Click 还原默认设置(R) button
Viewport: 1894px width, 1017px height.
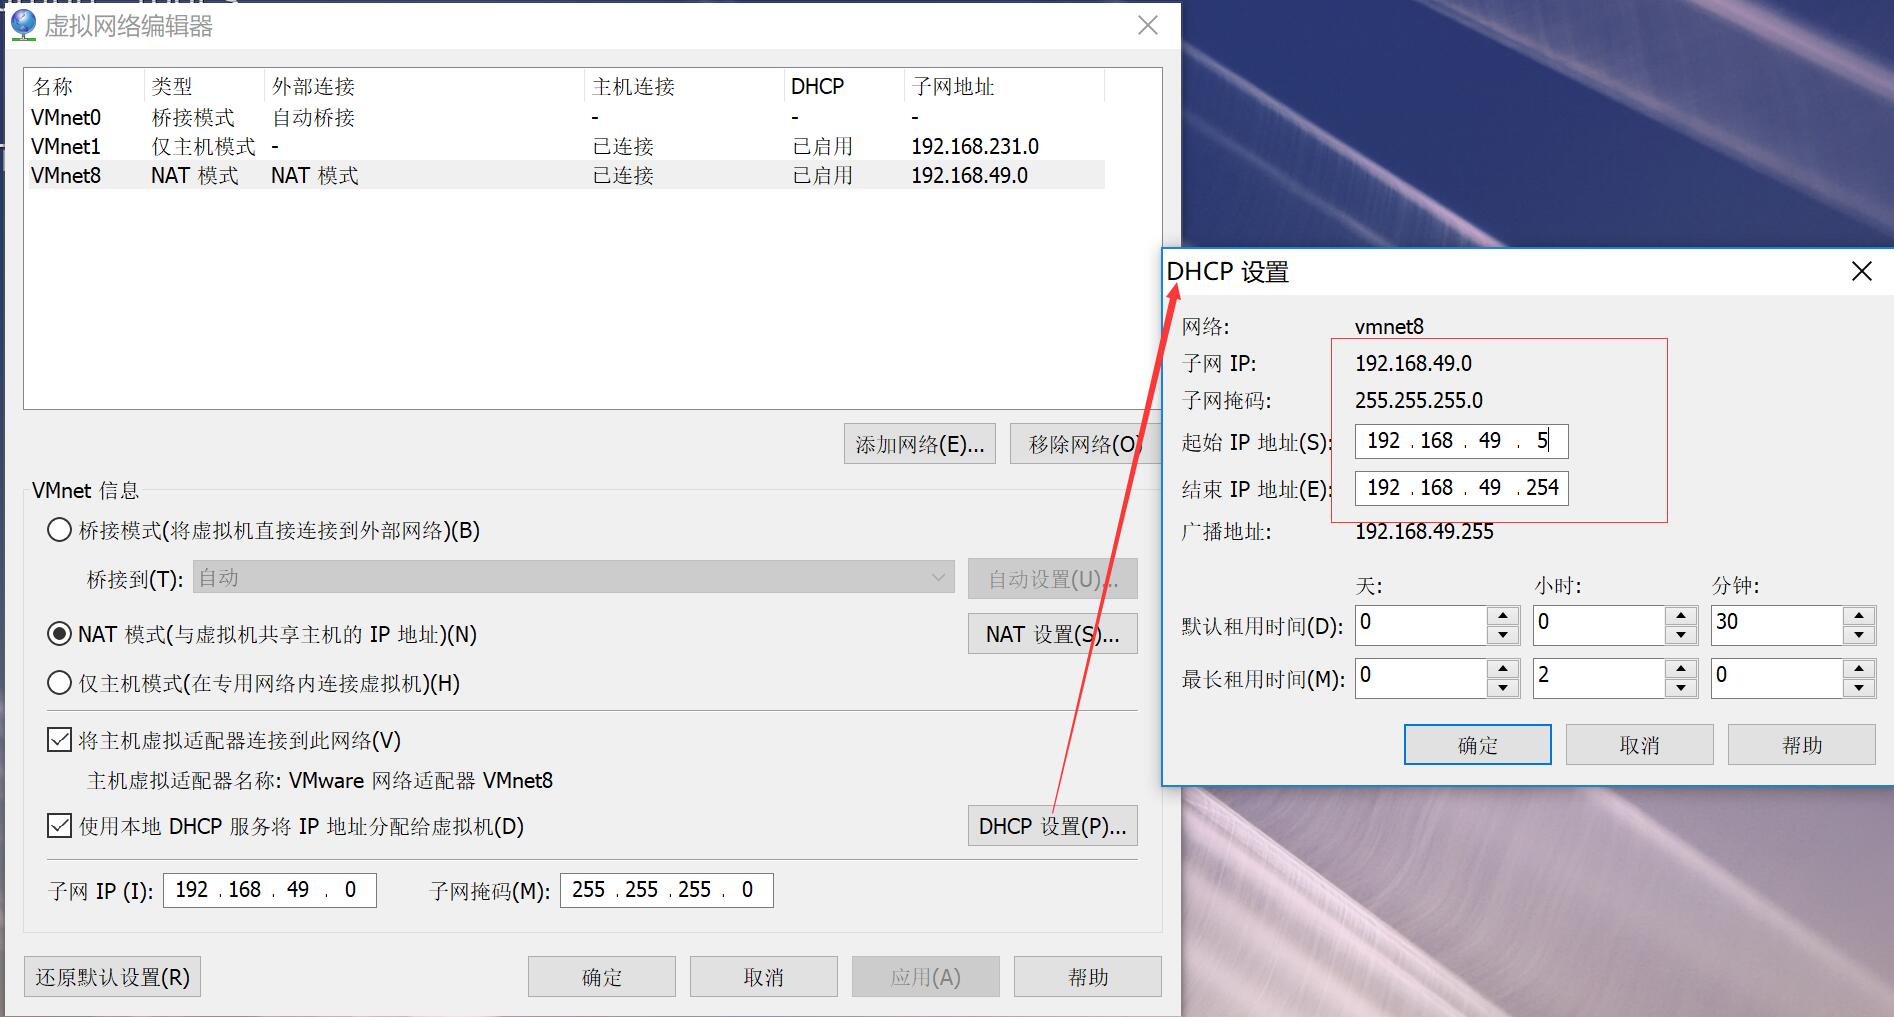click(x=112, y=977)
